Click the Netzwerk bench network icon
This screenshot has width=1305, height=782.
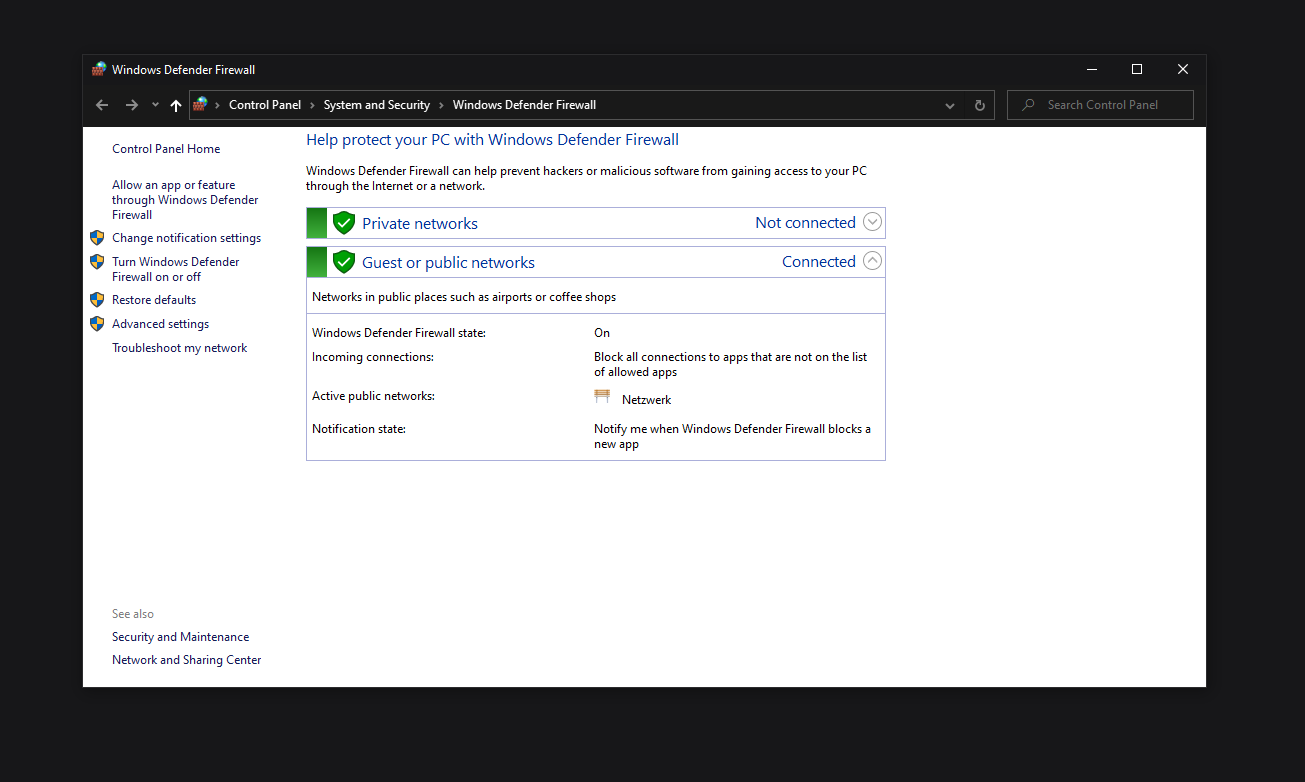[602, 397]
